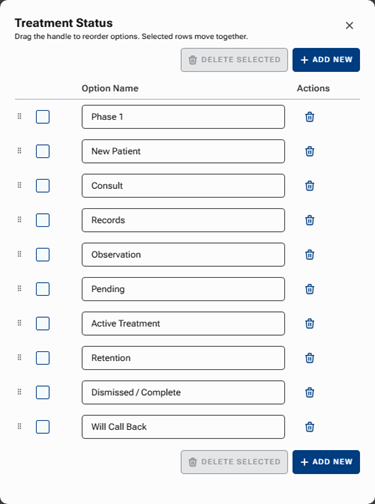Select the Pending row checkbox
Image resolution: width=375 pixels, height=504 pixels.
coord(43,289)
